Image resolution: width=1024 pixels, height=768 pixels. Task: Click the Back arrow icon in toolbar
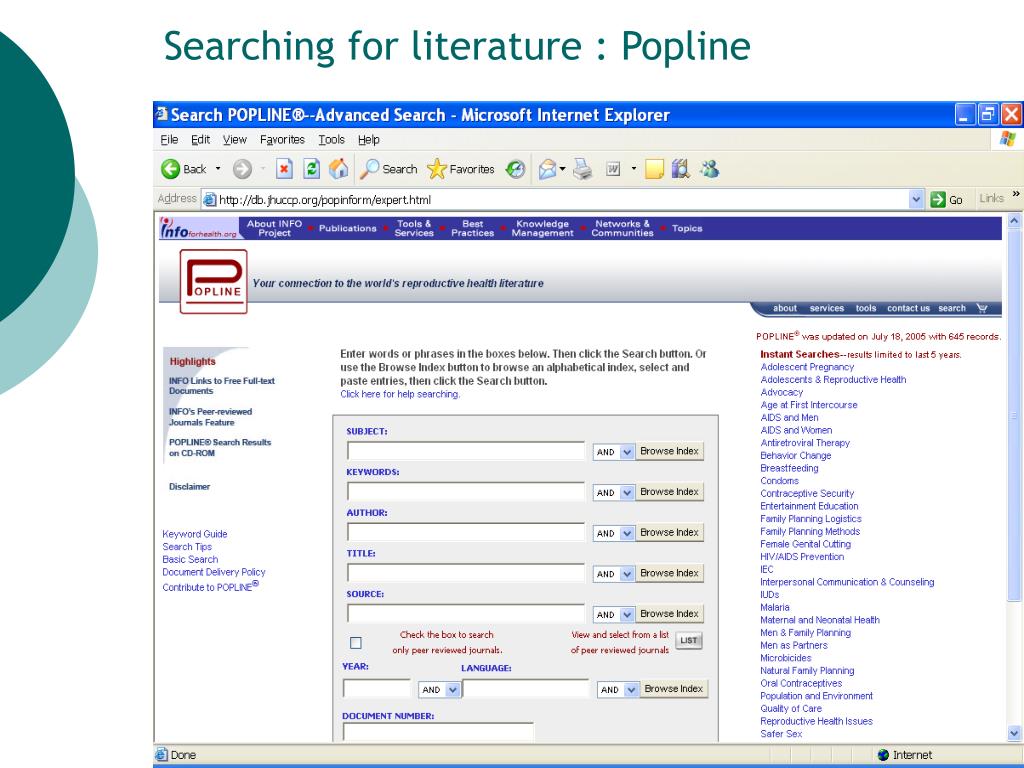(170, 169)
